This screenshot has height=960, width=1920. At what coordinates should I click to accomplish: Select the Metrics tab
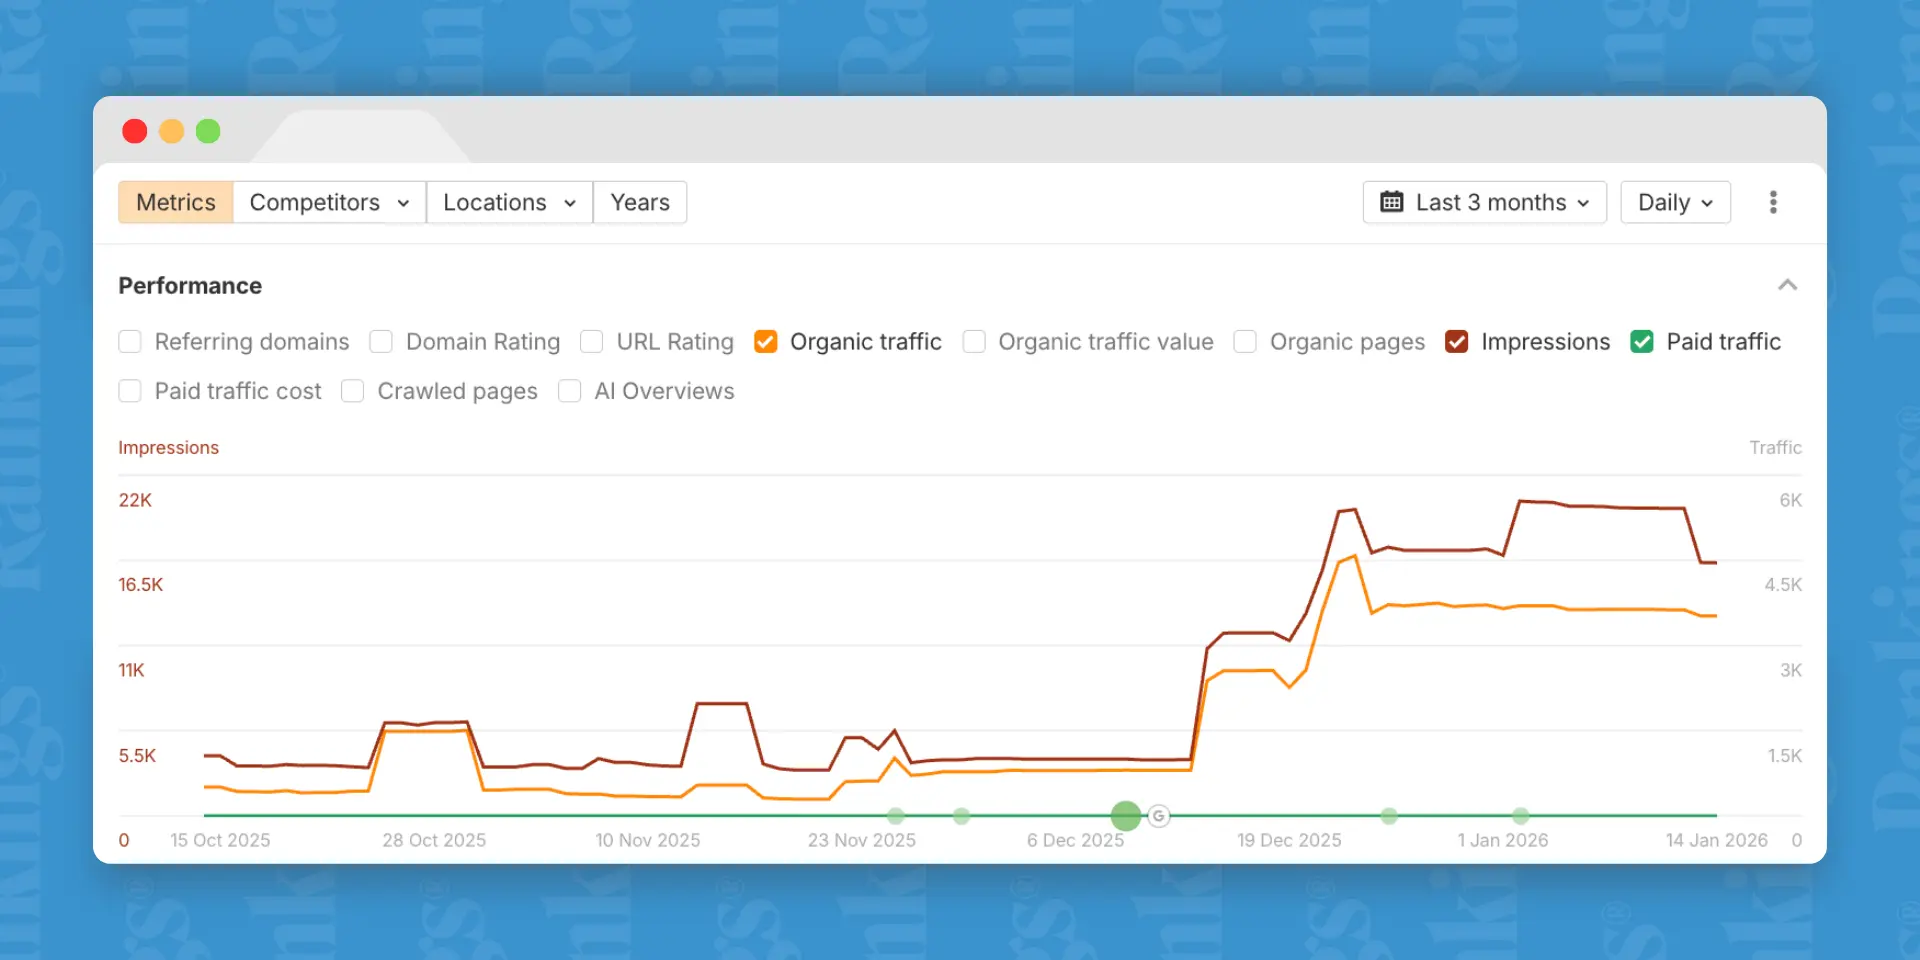click(x=176, y=202)
